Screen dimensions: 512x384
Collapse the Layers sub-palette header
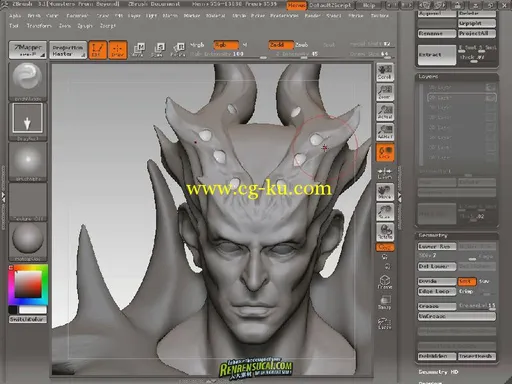pyautogui.click(x=456, y=77)
